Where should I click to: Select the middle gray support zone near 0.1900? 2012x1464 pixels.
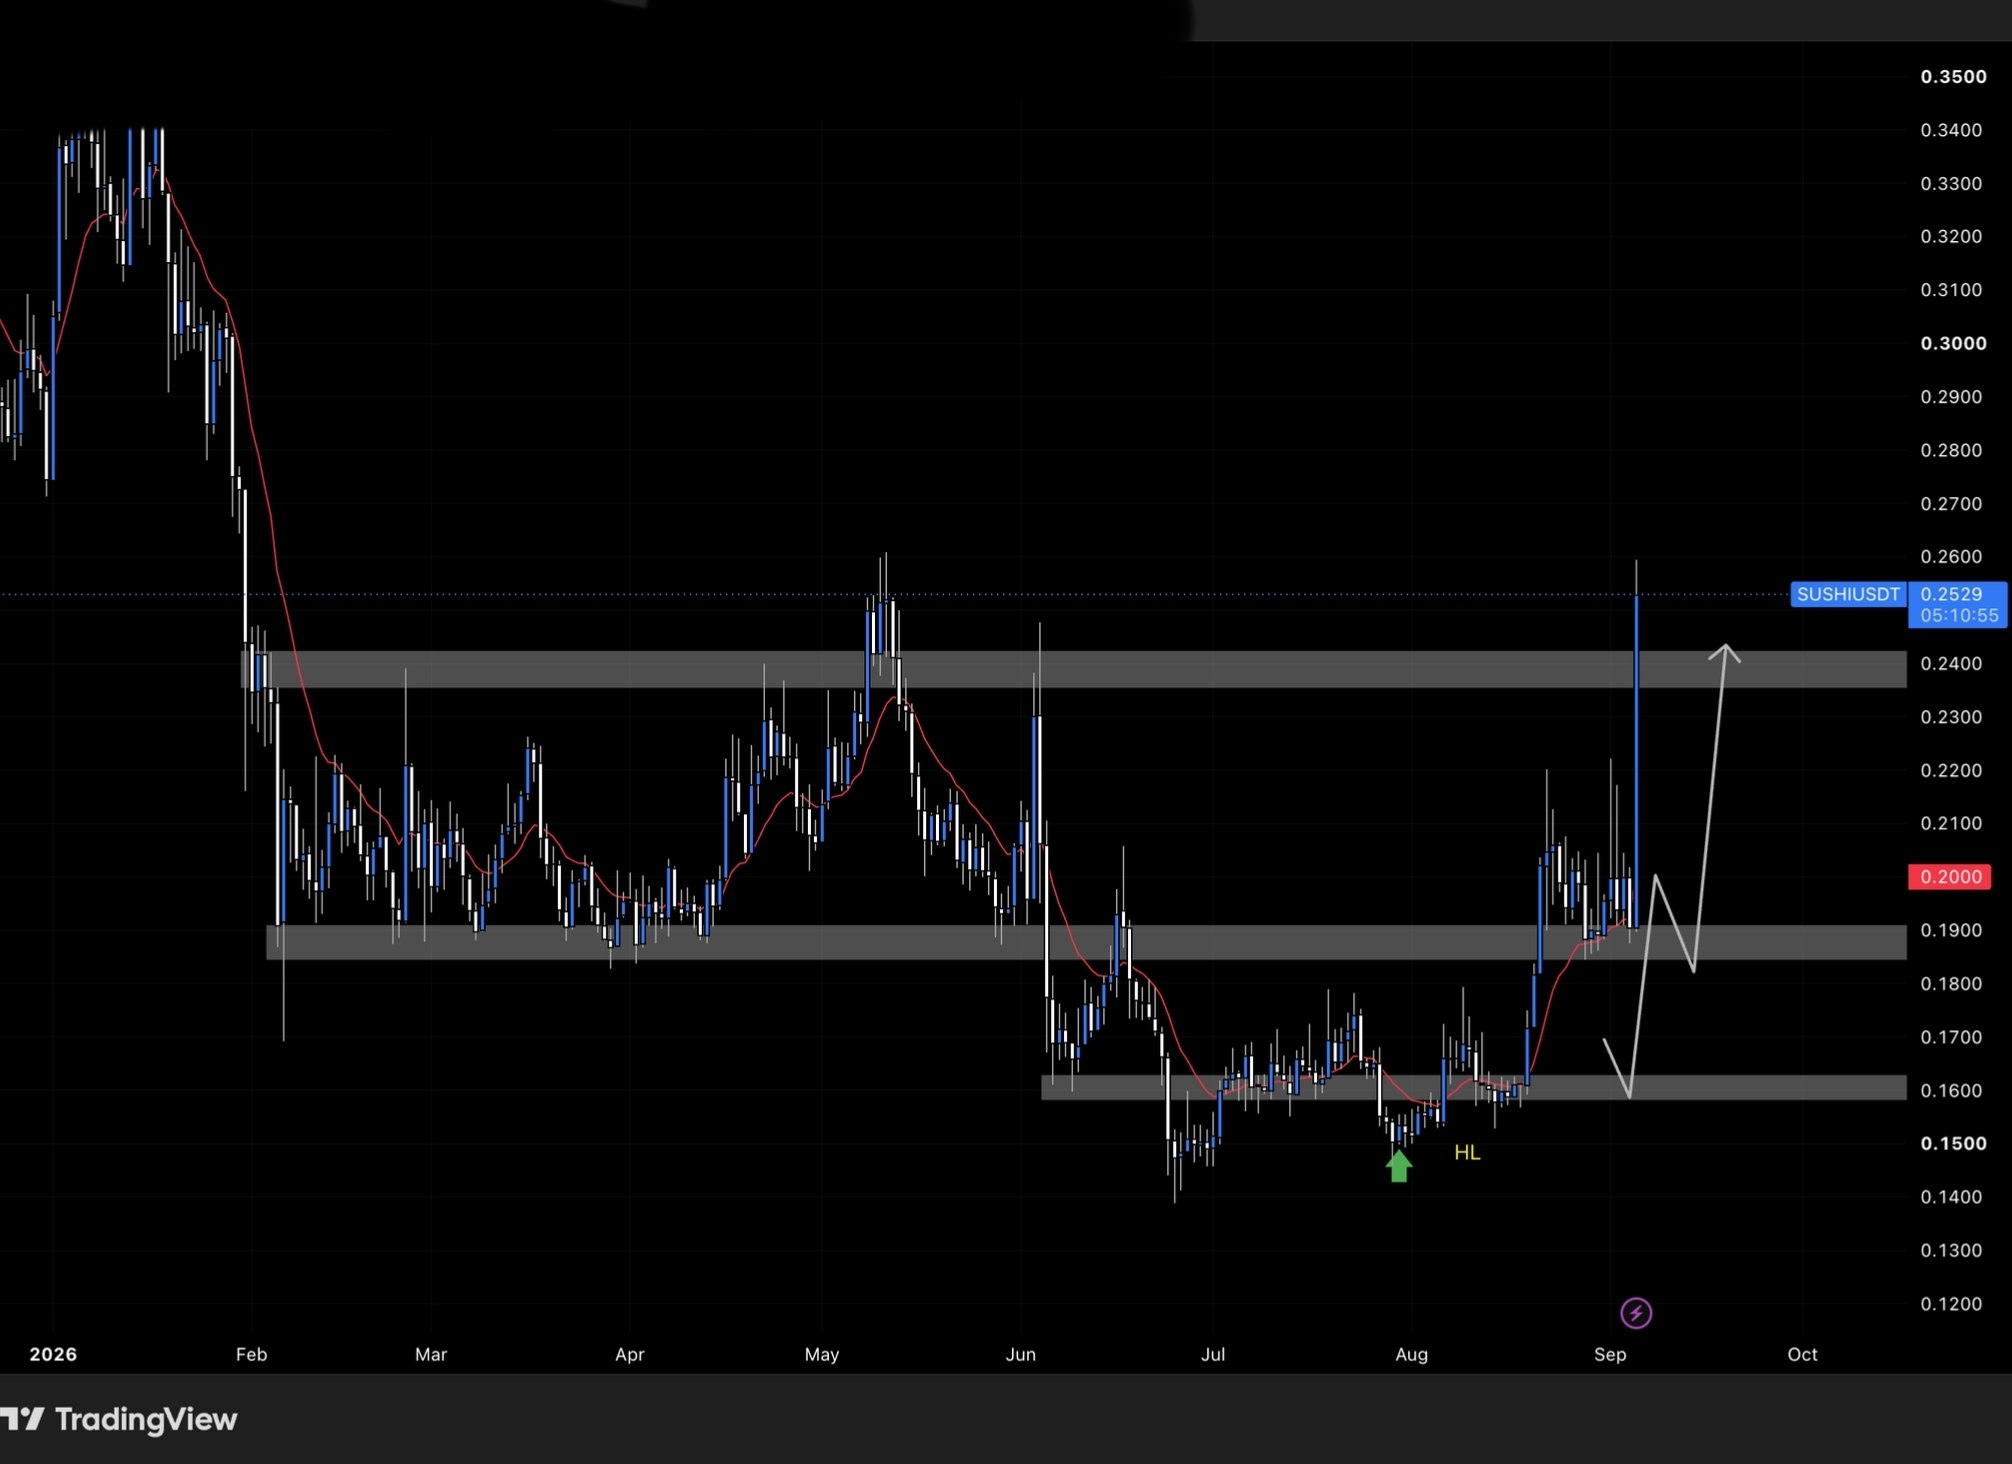(1086, 942)
